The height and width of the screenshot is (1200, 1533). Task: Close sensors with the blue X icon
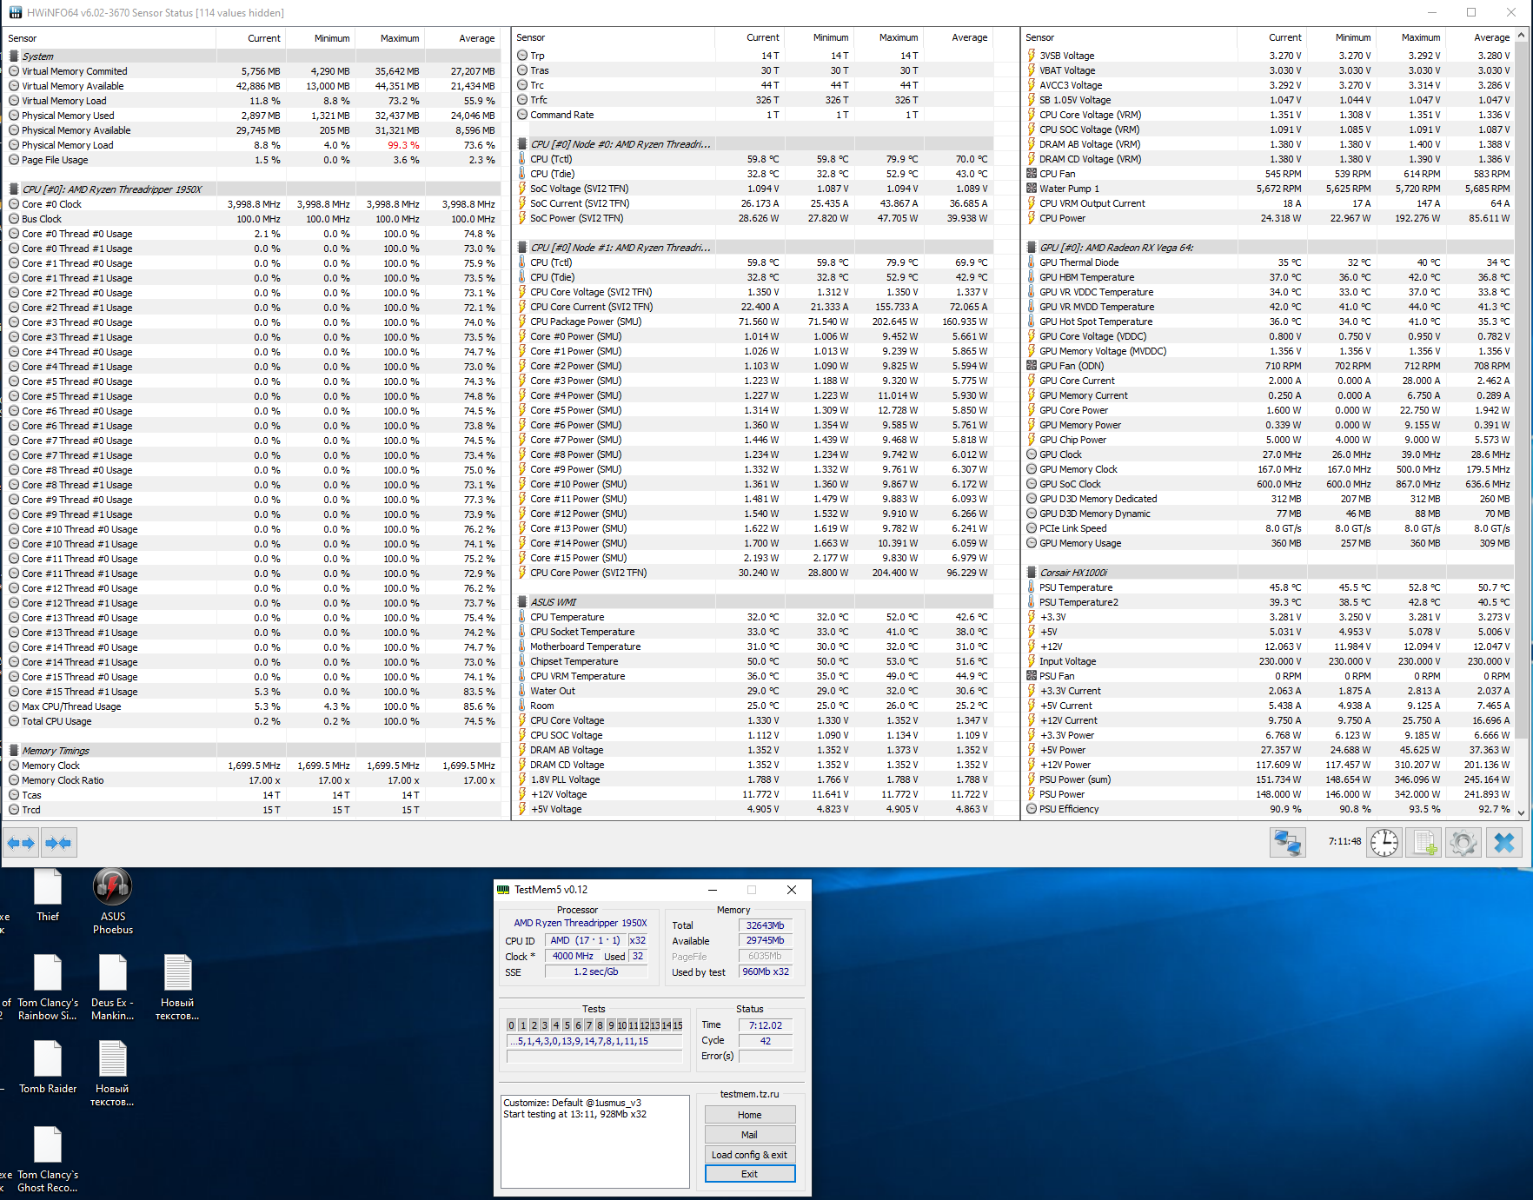click(x=1503, y=843)
